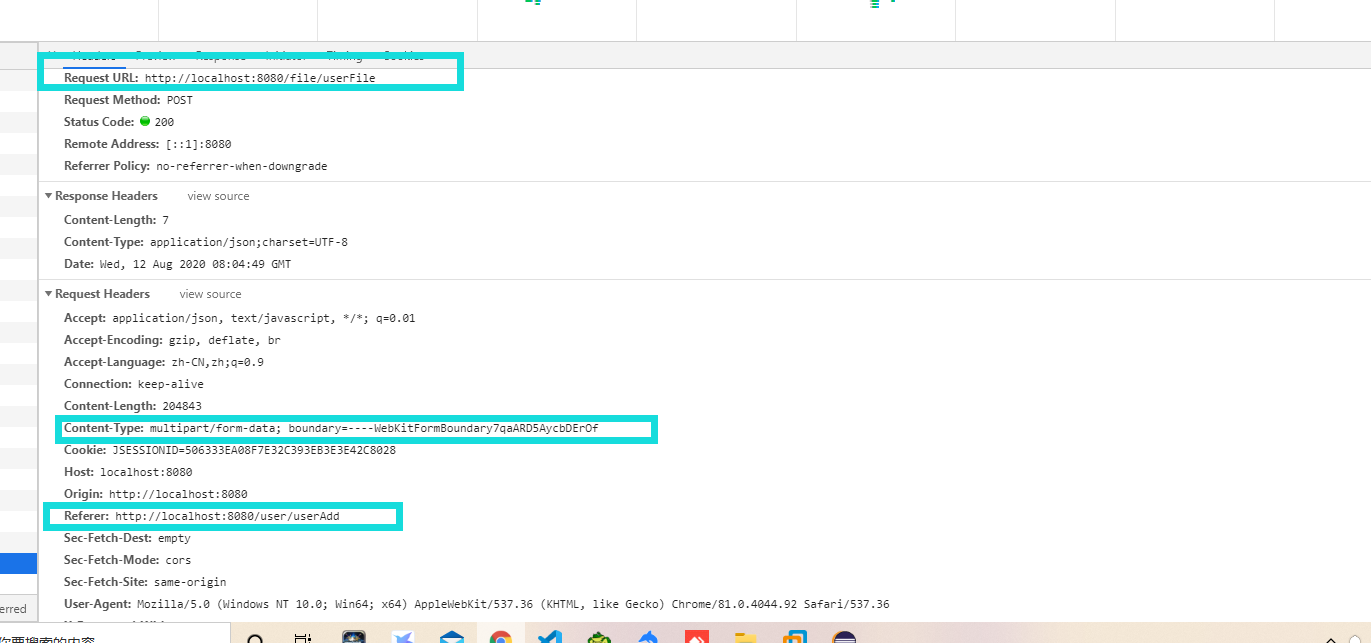Click view source next to Request Headers

[210, 294]
